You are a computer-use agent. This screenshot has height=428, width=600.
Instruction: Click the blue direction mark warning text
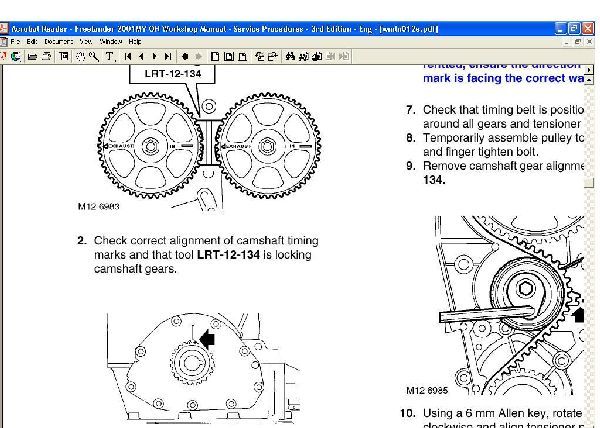[504, 73]
